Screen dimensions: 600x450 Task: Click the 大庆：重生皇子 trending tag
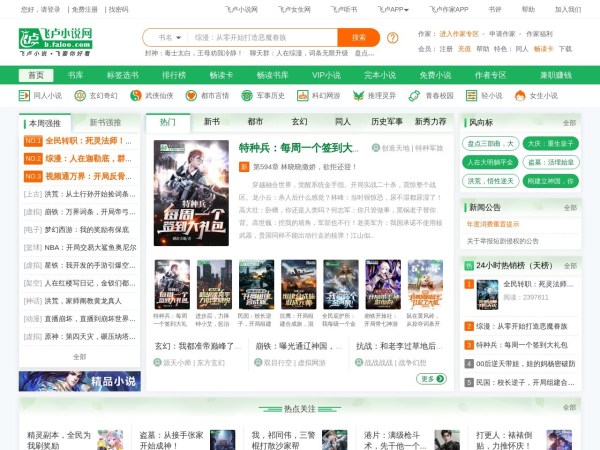pos(548,143)
